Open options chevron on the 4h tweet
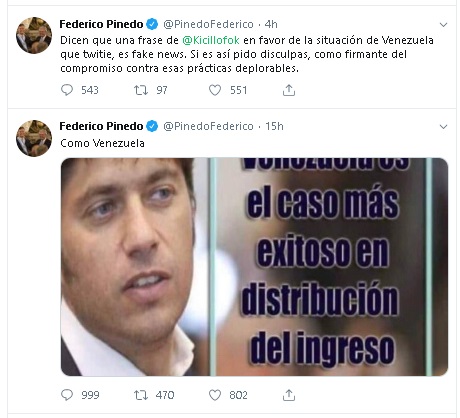Image resolution: width=460 pixels, height=418 pixels. pyautogui.click(x=443, y=25)
